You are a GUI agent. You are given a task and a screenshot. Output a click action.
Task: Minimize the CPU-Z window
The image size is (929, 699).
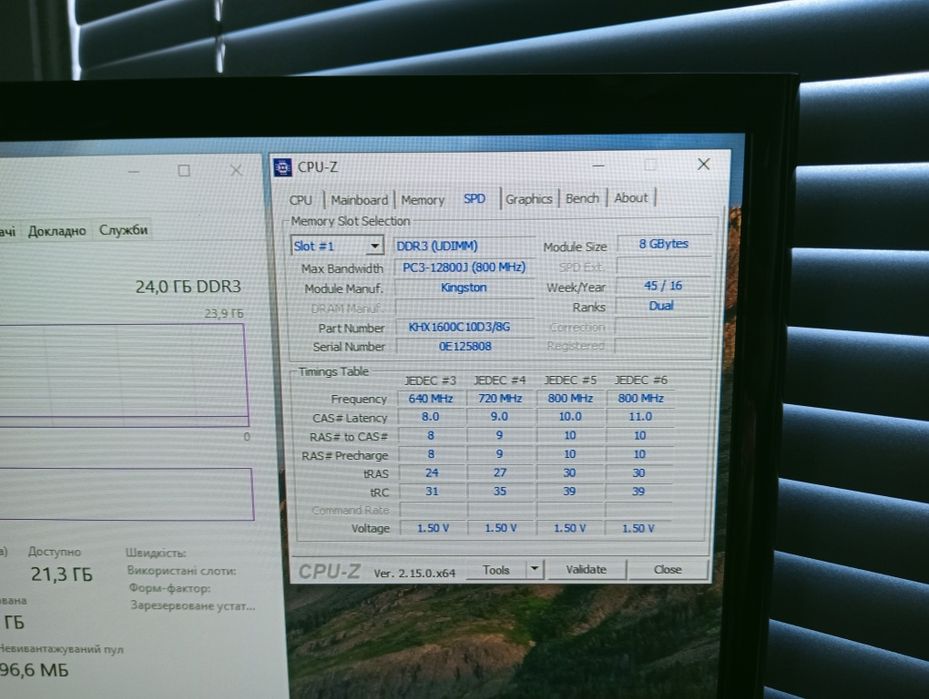click(x=598, y=166)
